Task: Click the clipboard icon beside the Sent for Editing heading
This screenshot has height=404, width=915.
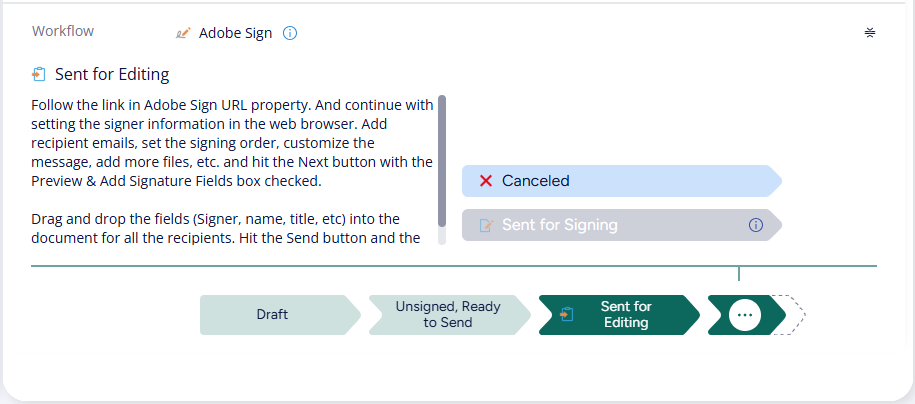Action: [39, 75]
